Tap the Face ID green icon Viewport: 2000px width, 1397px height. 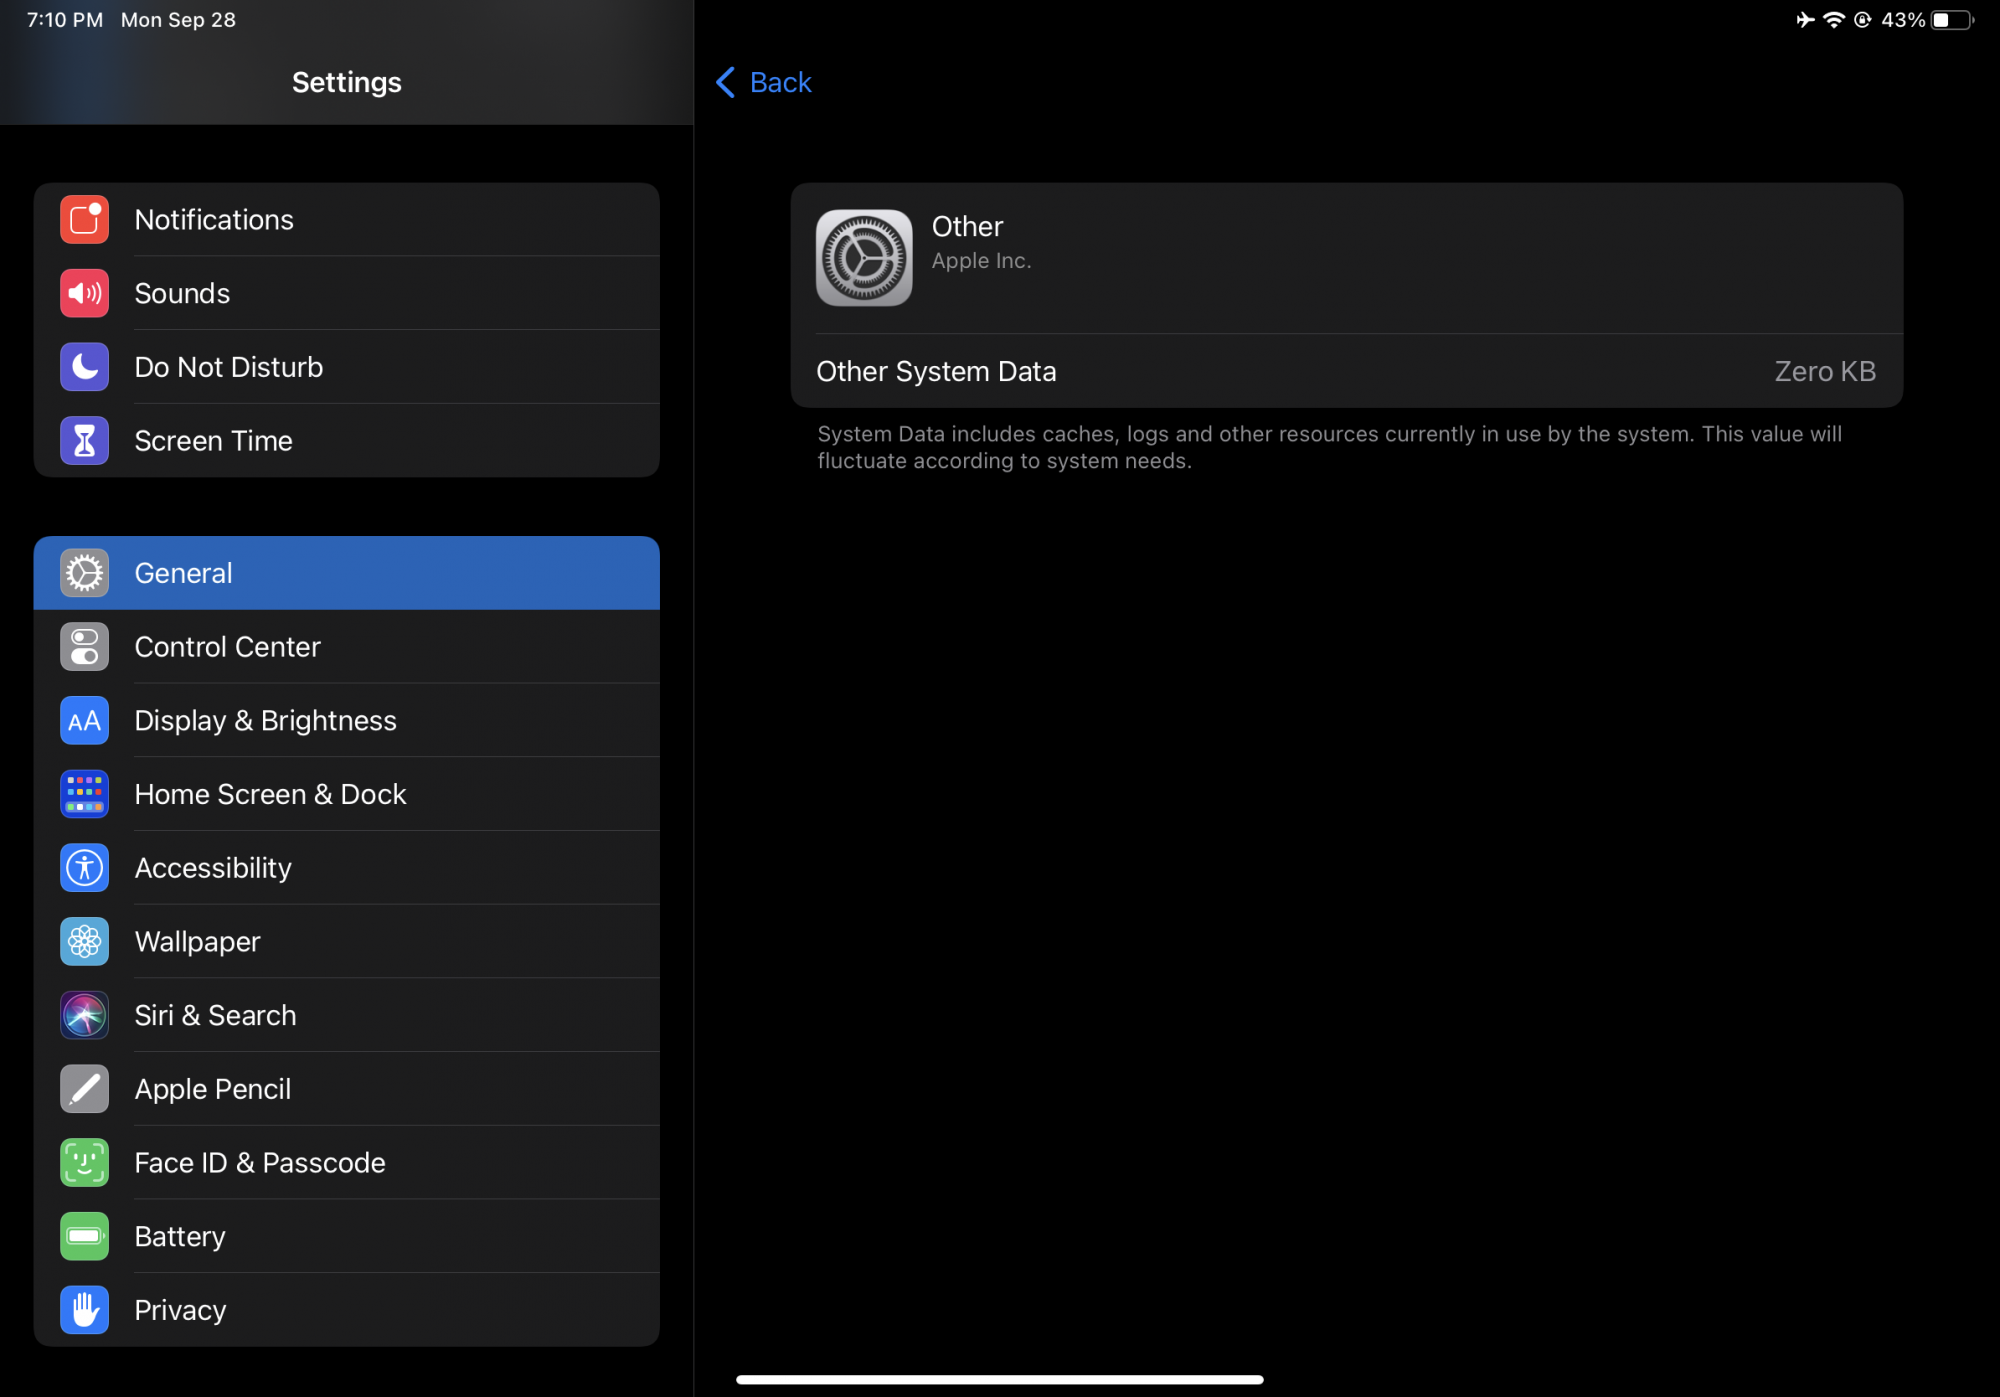[x=84, y=1163]
